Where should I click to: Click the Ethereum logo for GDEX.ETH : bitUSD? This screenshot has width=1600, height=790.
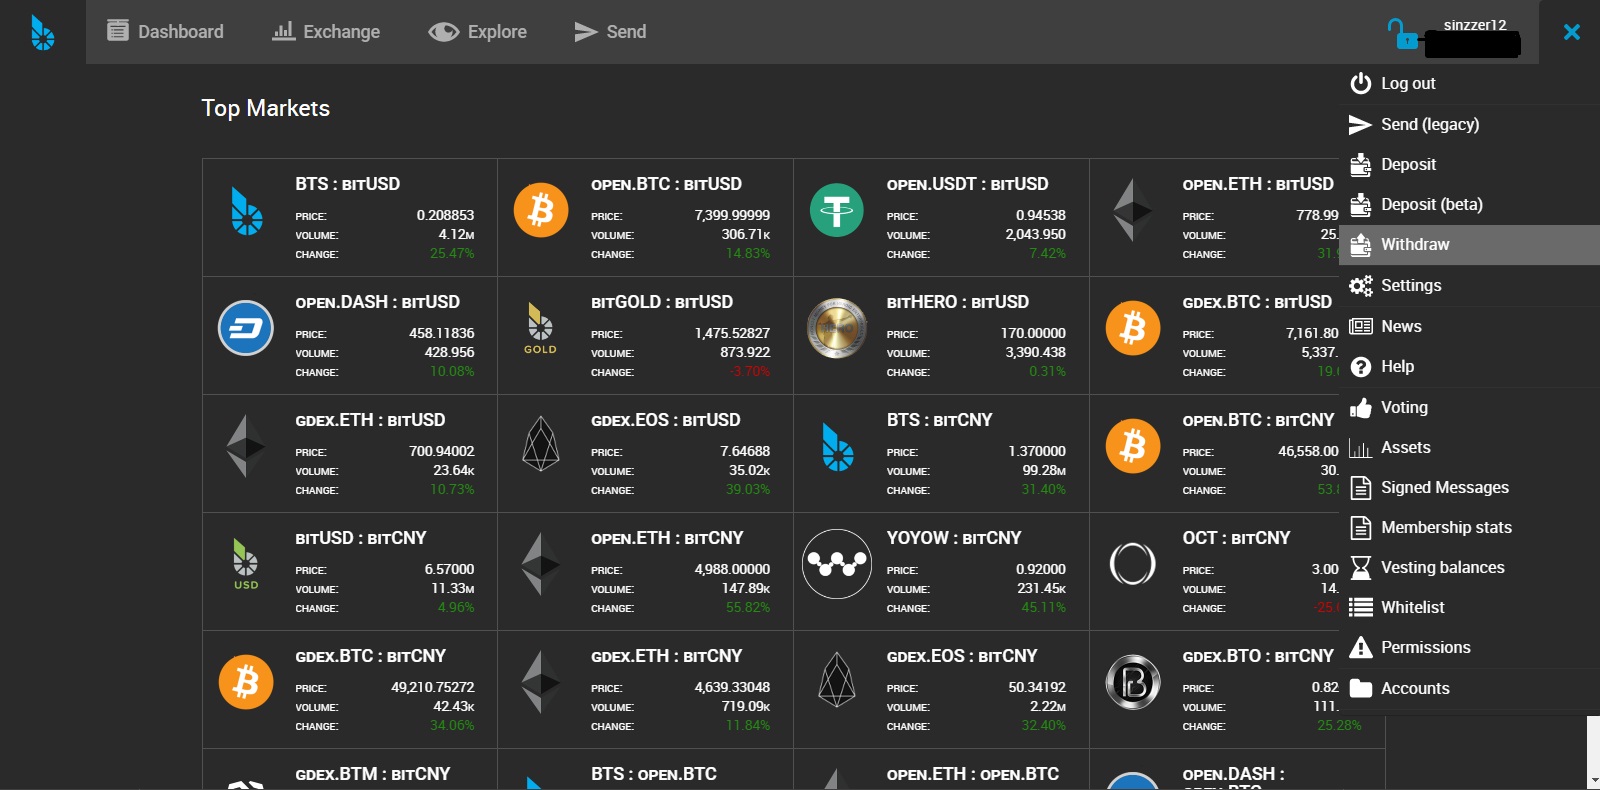point(246,446)
